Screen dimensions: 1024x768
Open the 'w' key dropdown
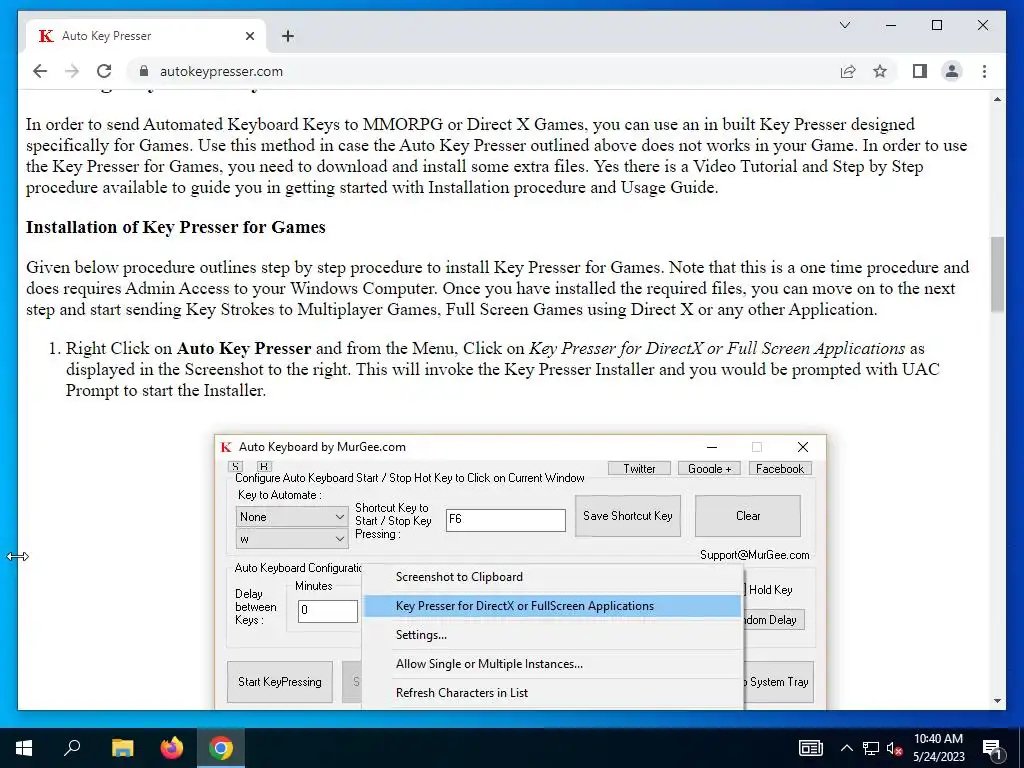pyautogui.click(x=291, y=539)
